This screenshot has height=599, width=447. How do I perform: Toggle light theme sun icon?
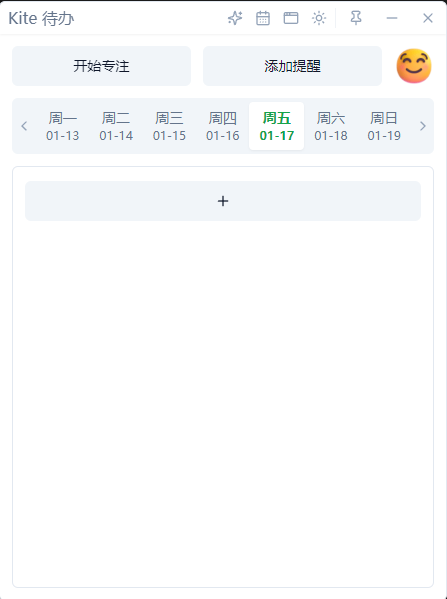319,18
